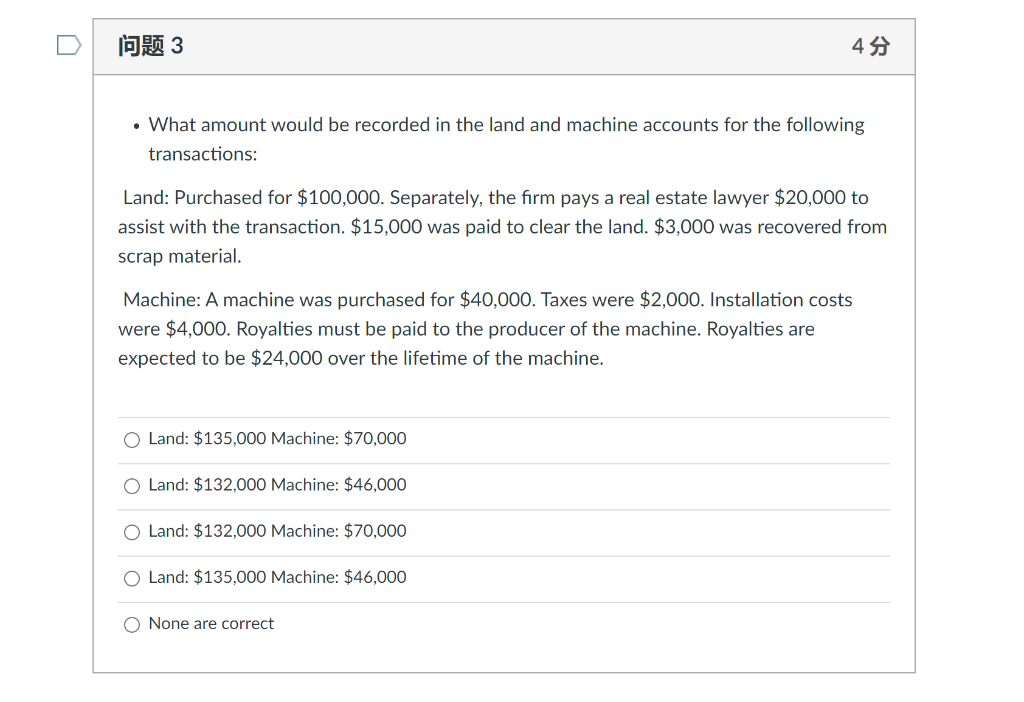Pick the None are correct option
This screenshot has width=1024, height=702.
point(132,625)
